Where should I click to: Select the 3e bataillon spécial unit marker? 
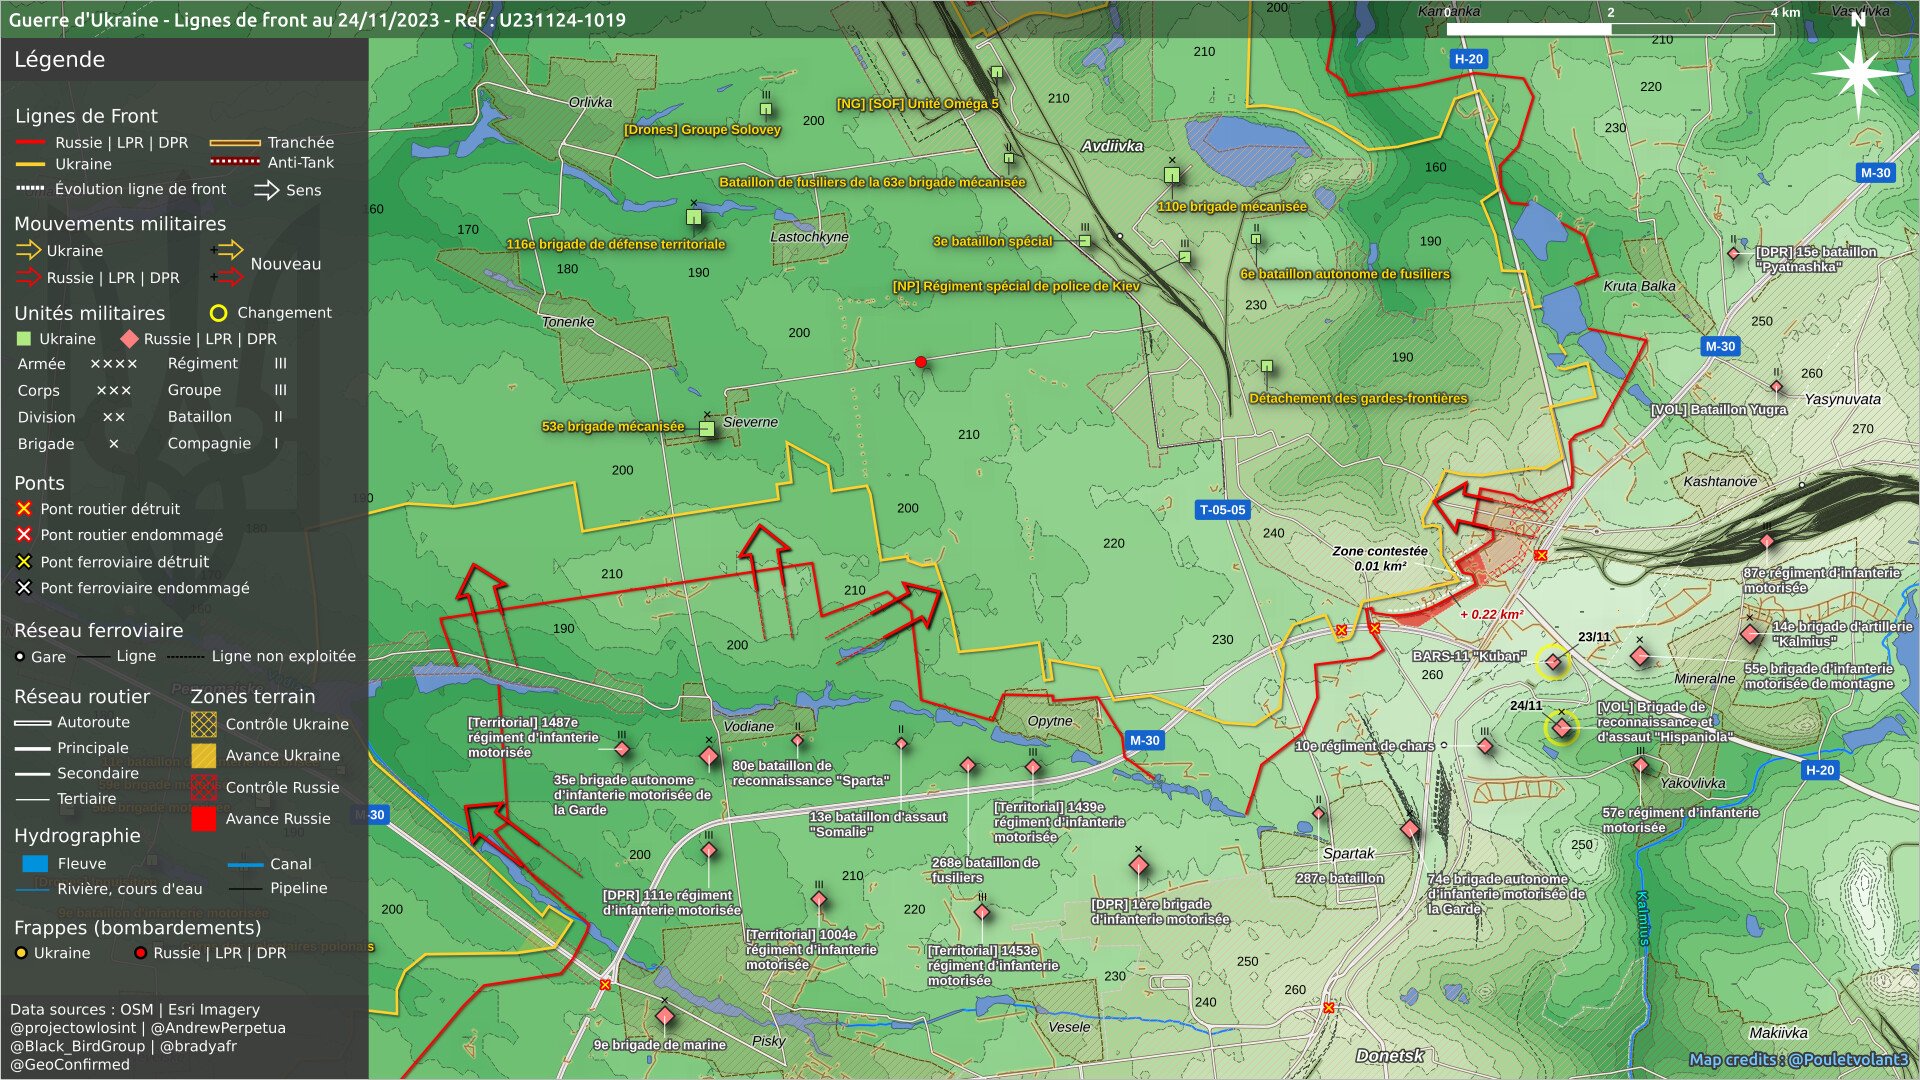(x=1085, y=241)
